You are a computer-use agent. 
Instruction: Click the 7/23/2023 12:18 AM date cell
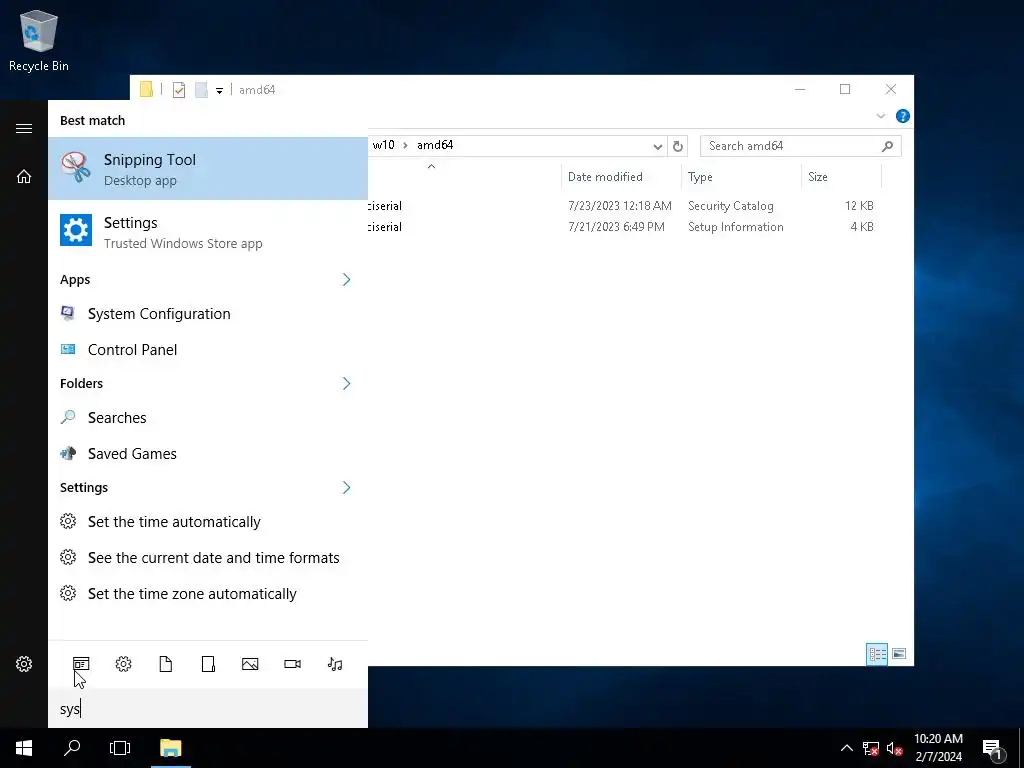(620, 206)
